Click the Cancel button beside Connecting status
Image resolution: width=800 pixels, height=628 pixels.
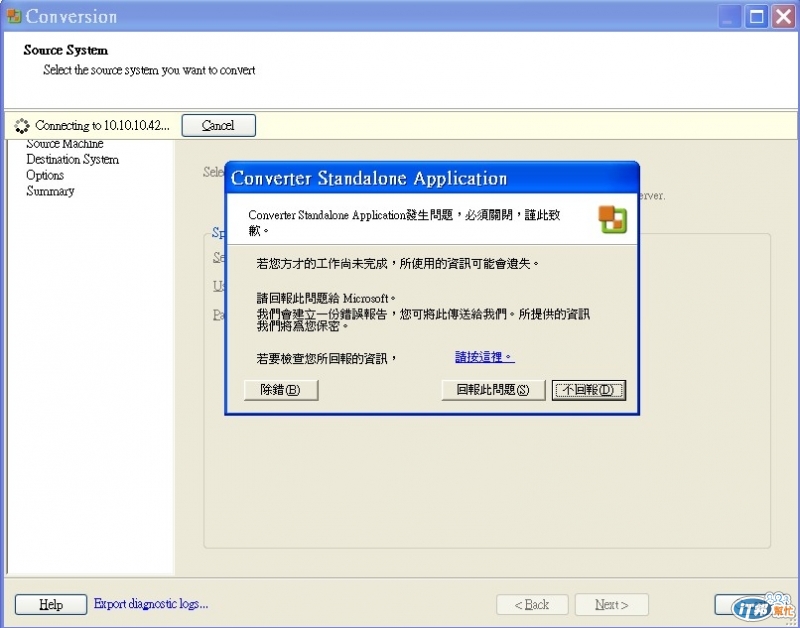pos(218,125)
